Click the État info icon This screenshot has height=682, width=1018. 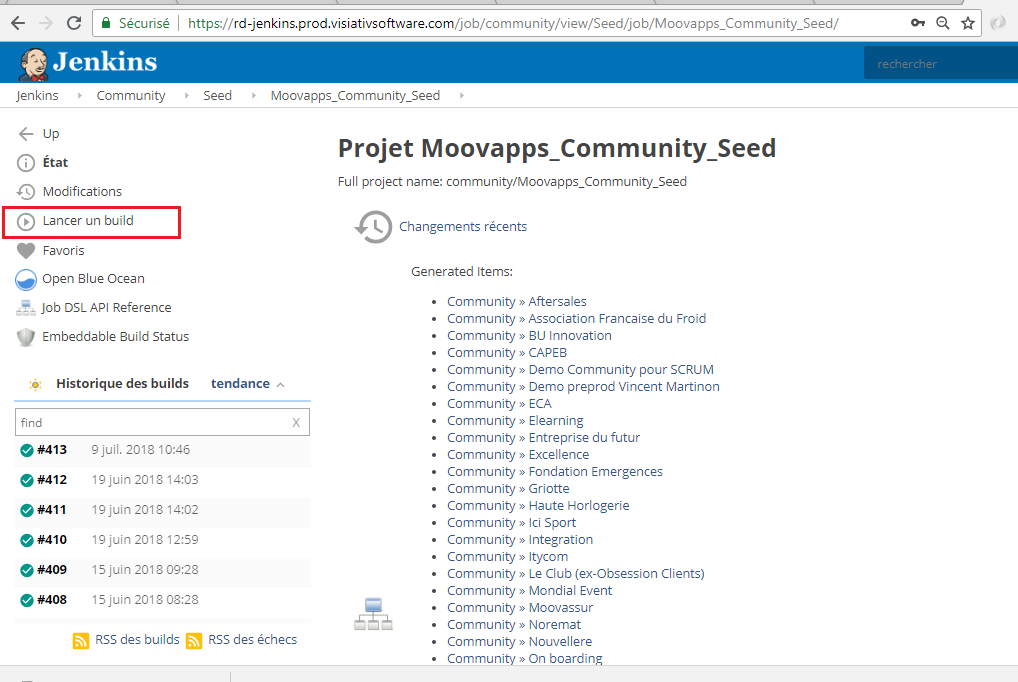(x=26, y=163)
